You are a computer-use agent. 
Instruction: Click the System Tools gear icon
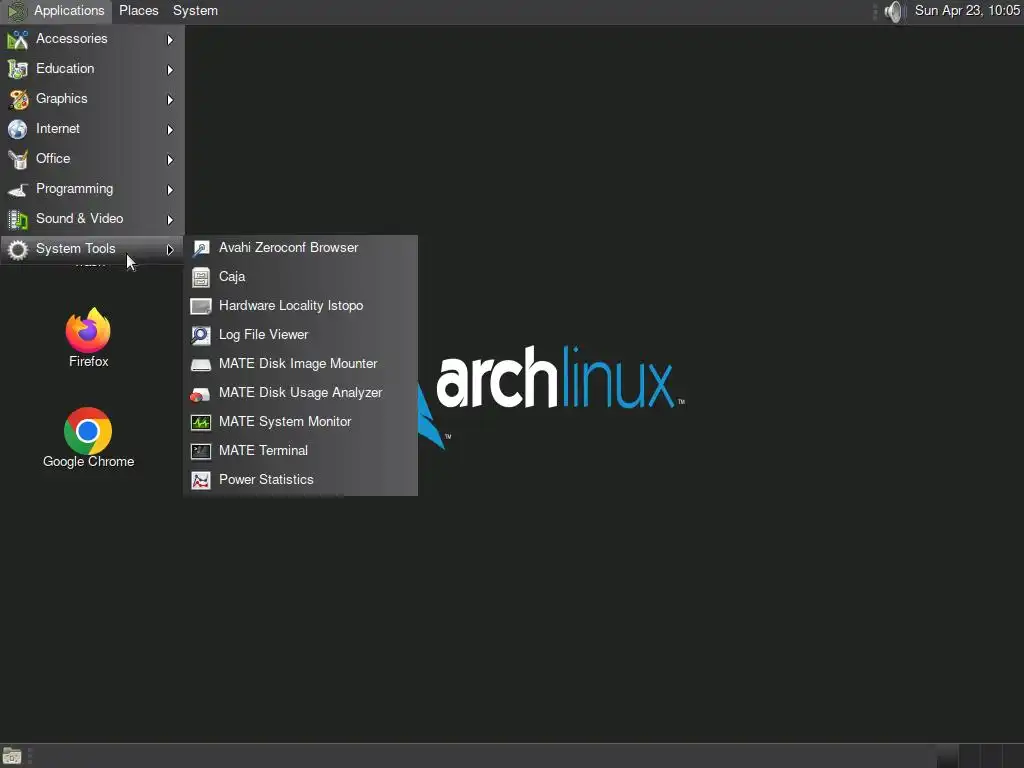click(x=18, y=249)
